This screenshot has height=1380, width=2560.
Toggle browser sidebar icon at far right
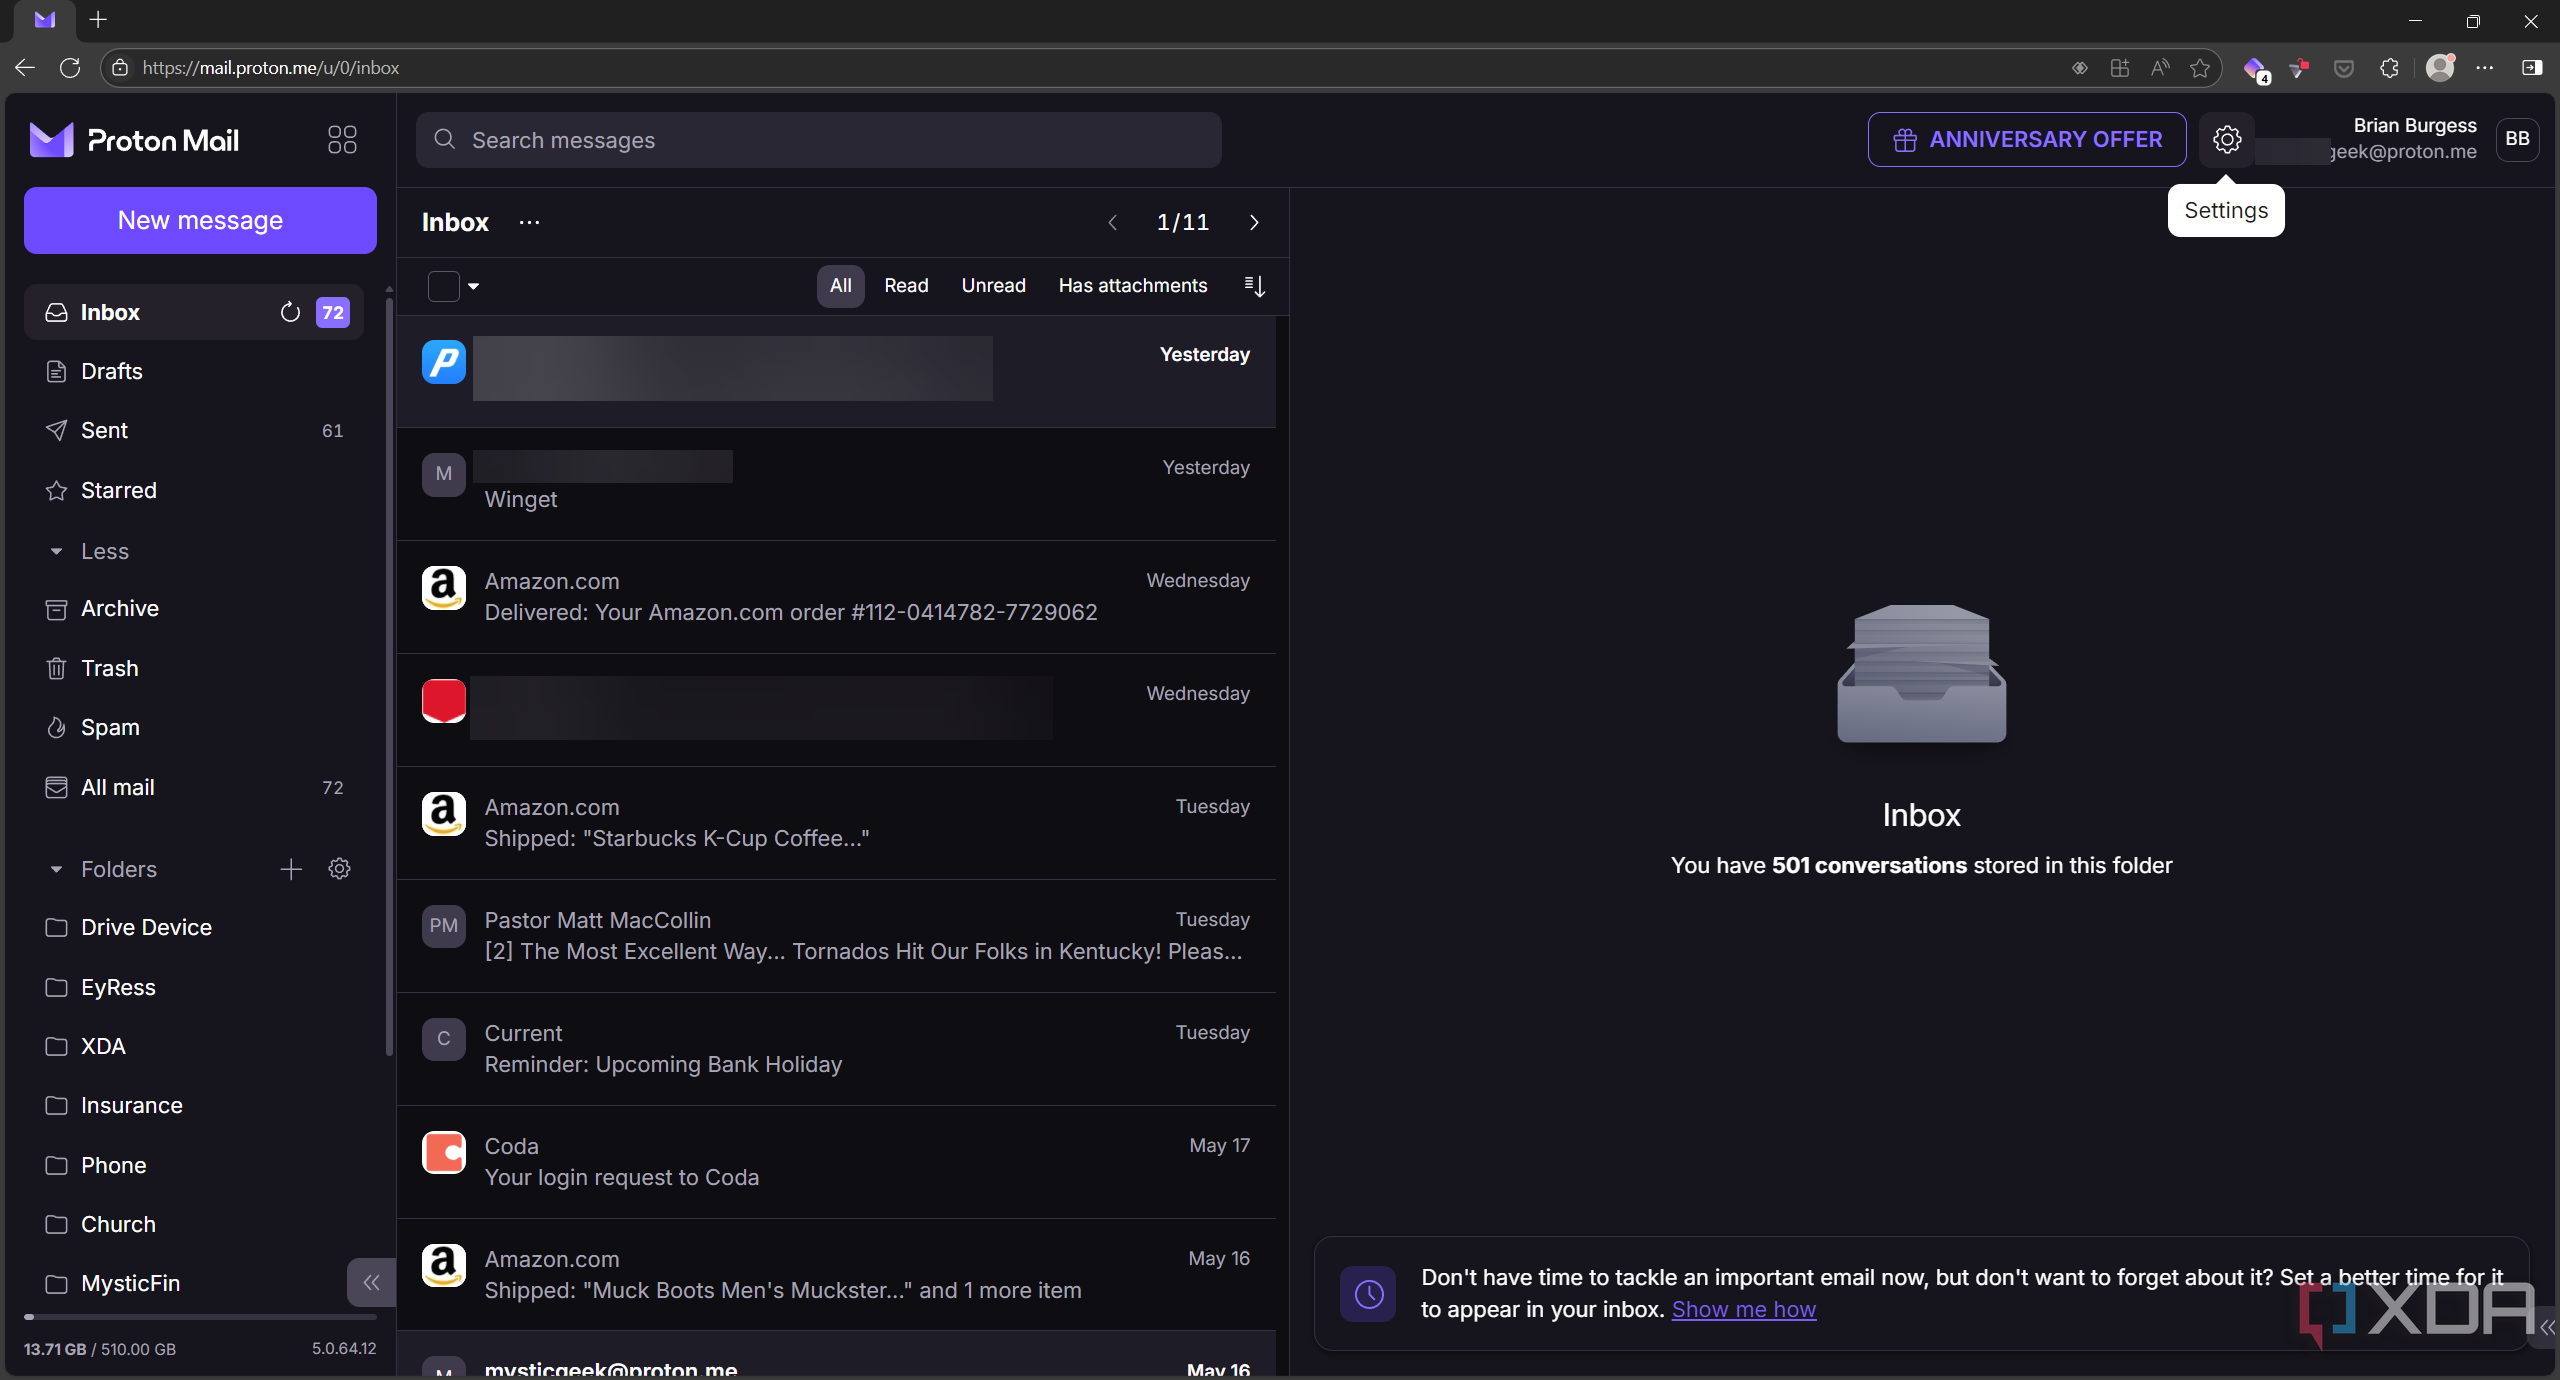2531,68
